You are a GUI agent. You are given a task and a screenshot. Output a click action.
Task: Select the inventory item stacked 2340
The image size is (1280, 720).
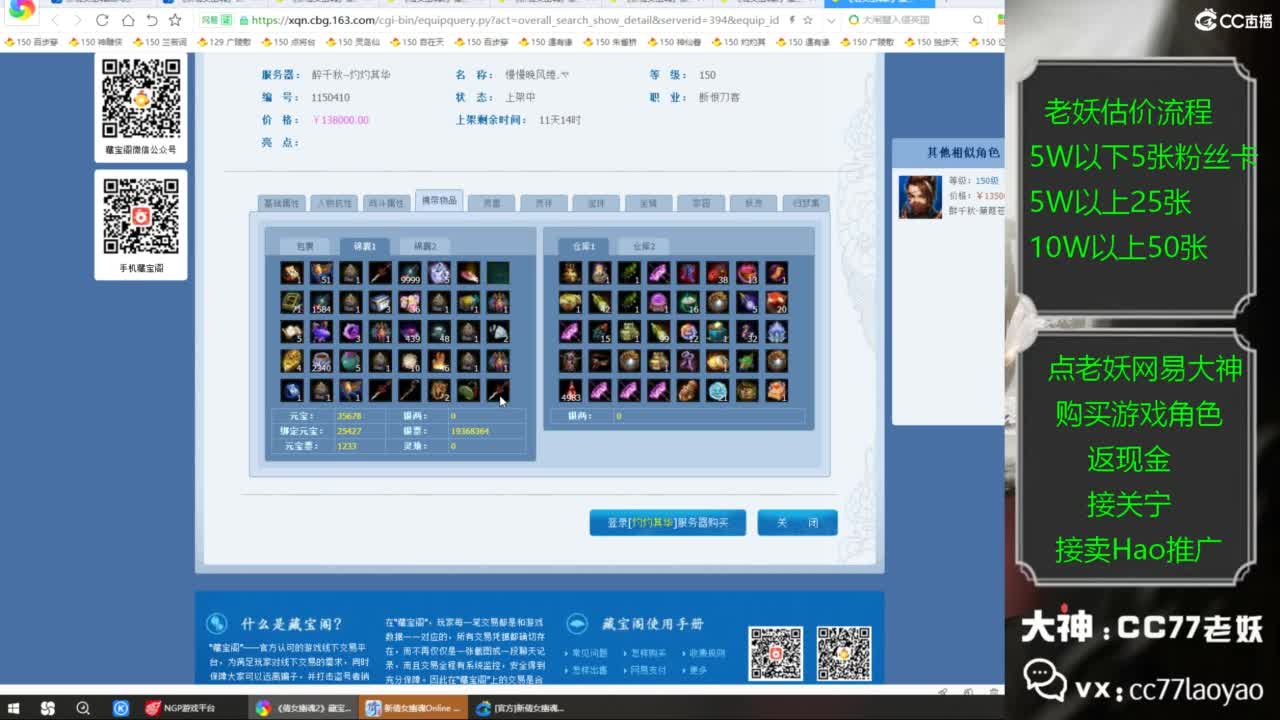click(x=321, y=361)
